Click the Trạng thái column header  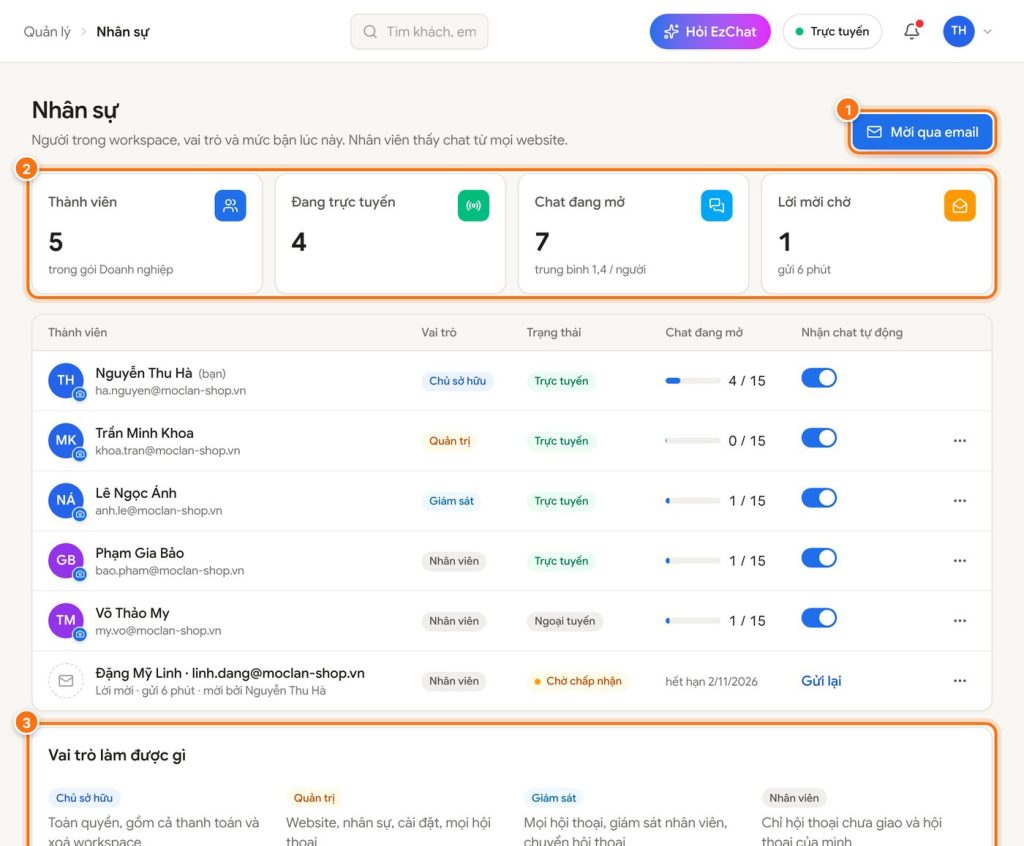tap(554, 333)
